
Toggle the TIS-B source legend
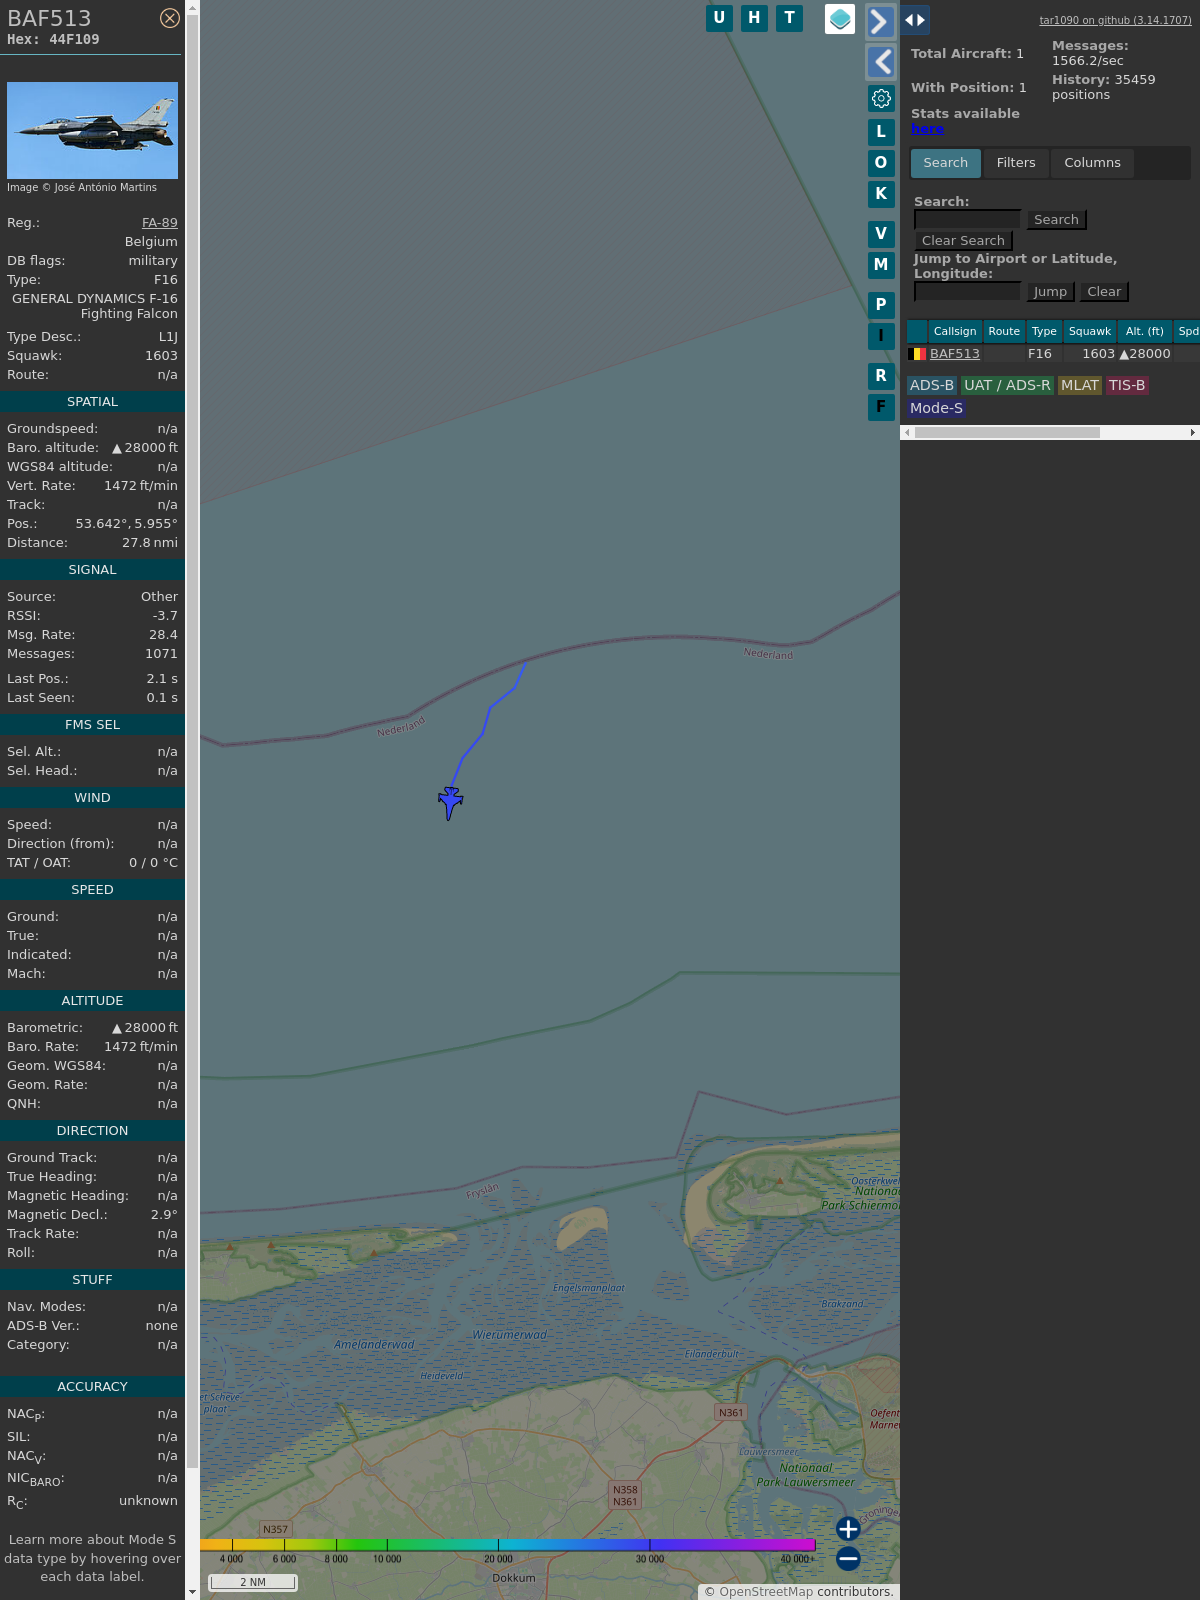1127,386
